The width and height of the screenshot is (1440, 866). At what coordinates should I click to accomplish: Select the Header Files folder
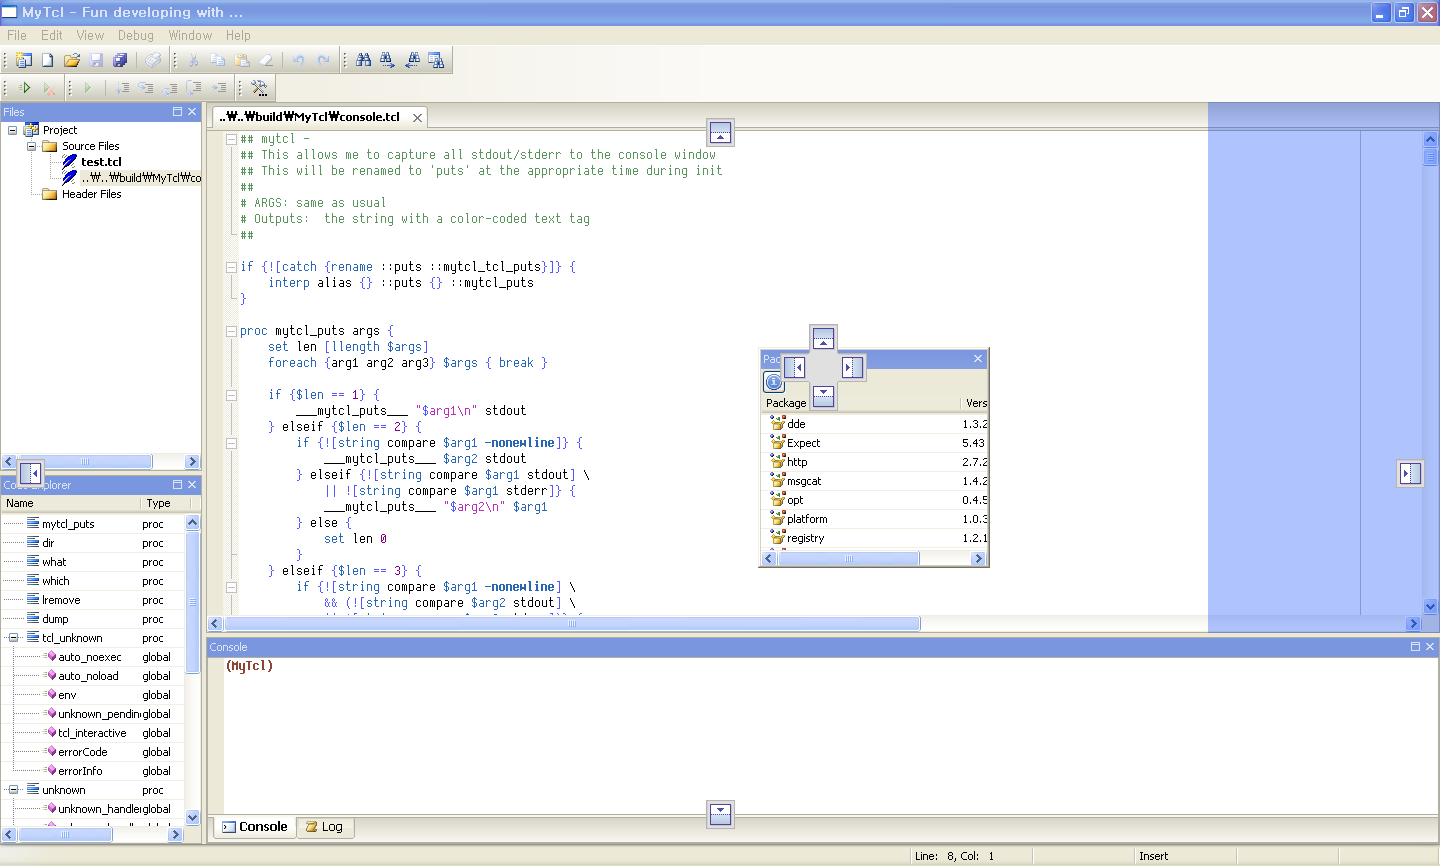91,194
